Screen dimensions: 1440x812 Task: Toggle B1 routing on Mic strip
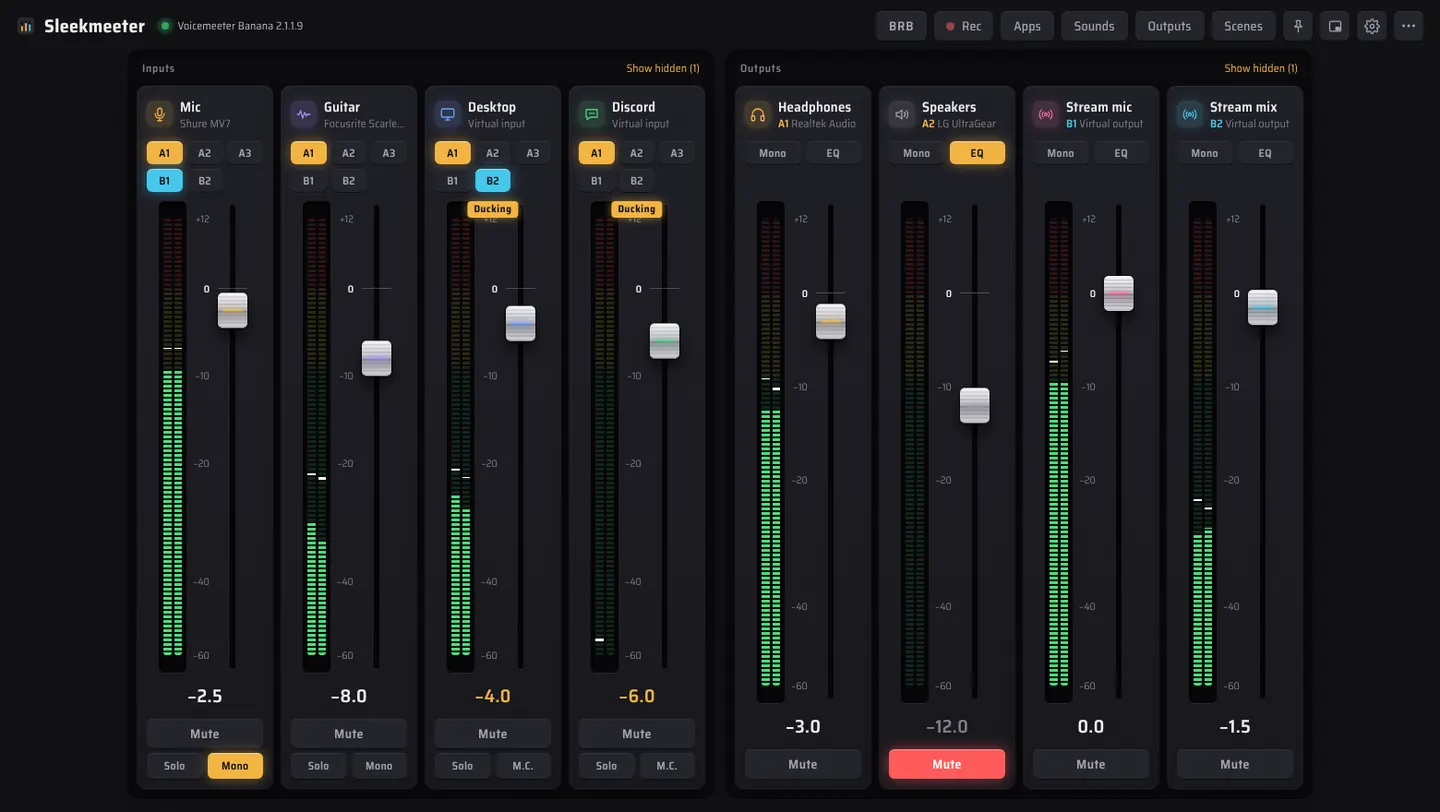coord(164,181)
